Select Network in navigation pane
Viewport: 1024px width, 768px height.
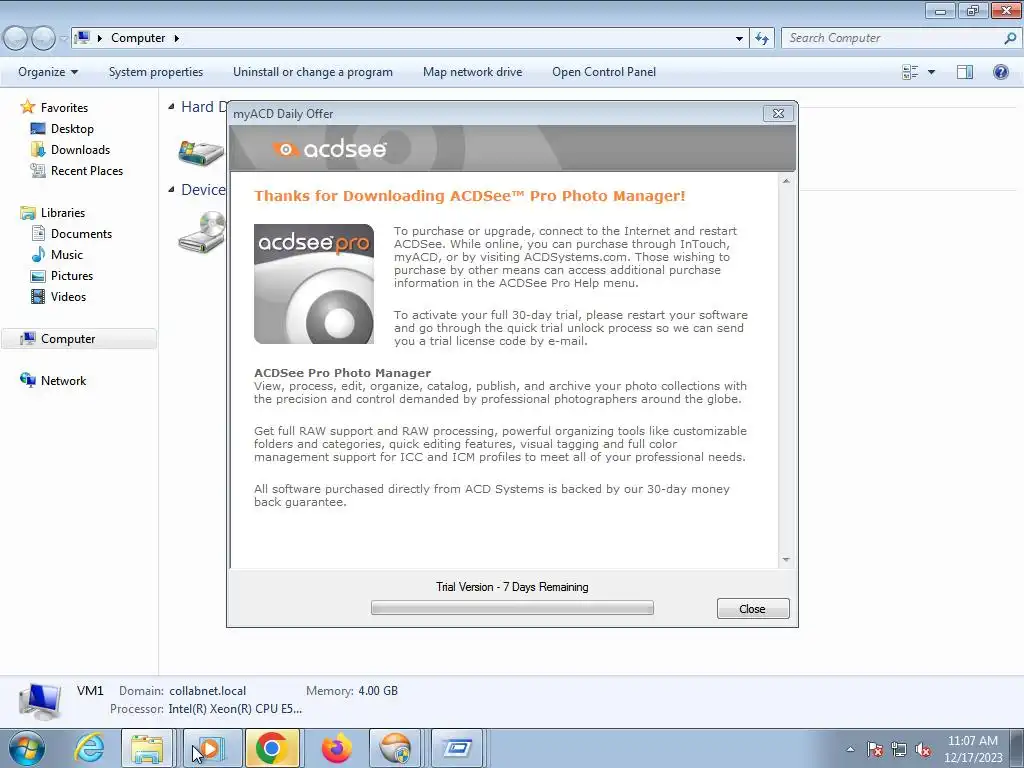63,380
